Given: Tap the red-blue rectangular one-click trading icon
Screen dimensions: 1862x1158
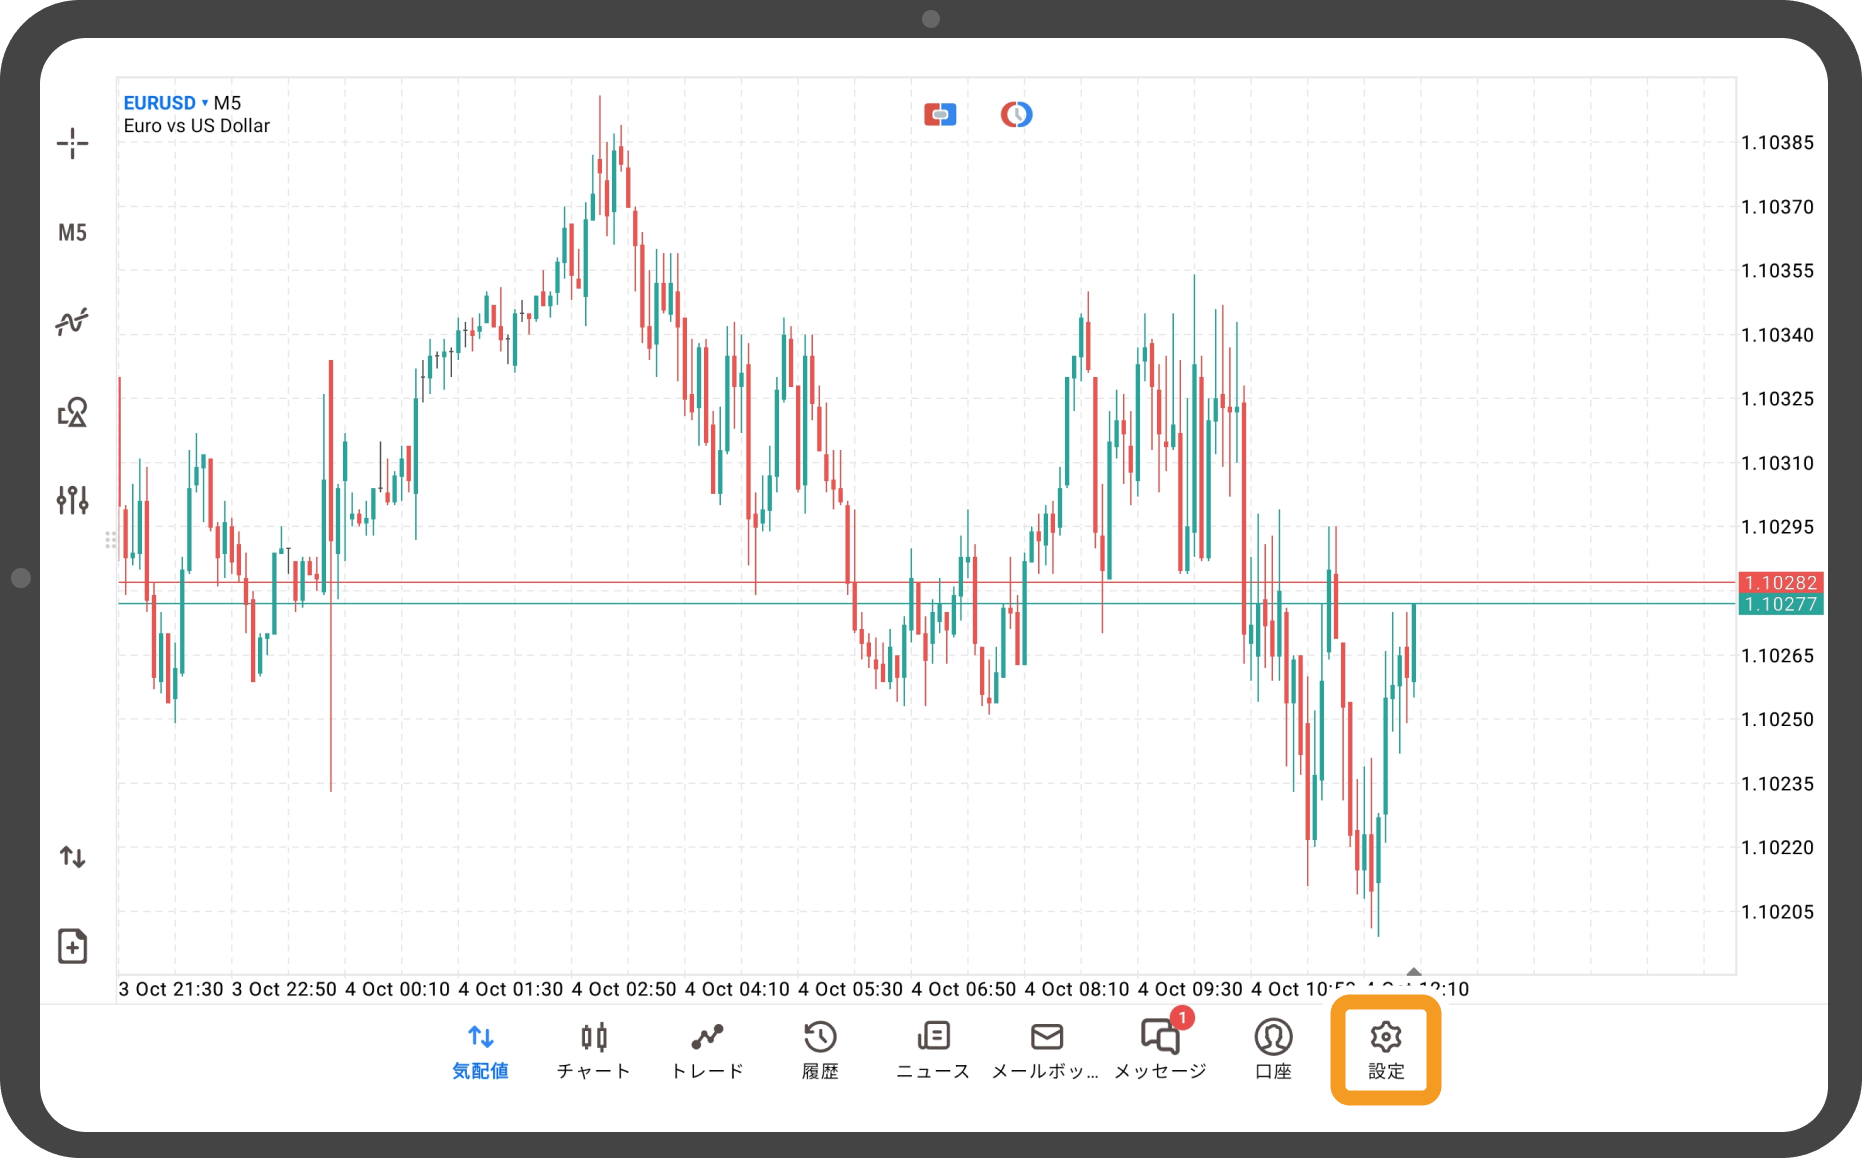Looking at the screenshot, I should click(939, 115).
